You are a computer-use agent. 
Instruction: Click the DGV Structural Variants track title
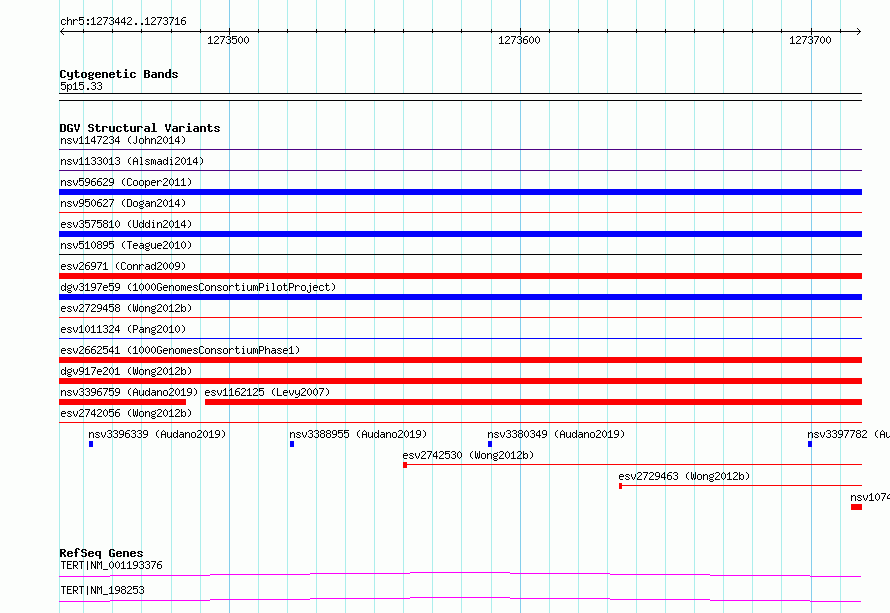coord(140,128)
